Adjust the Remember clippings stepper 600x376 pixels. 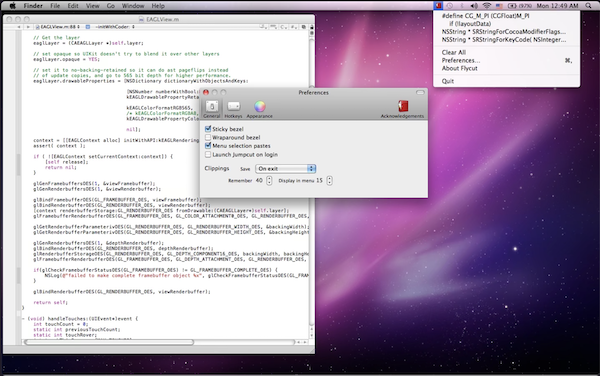269,181
